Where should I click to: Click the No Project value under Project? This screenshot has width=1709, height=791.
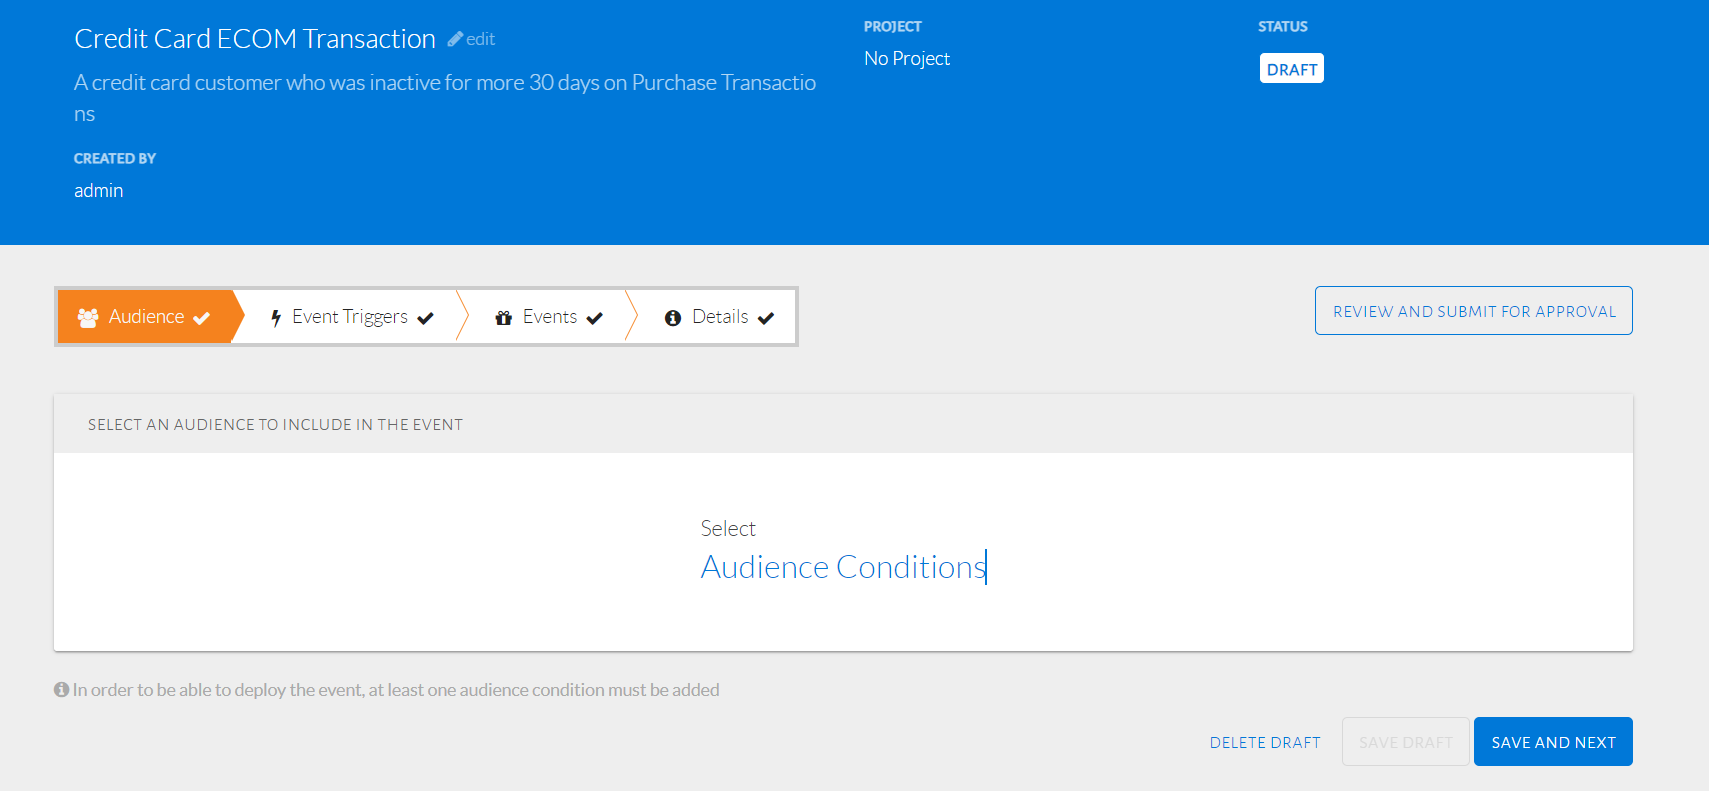point(906,59)
